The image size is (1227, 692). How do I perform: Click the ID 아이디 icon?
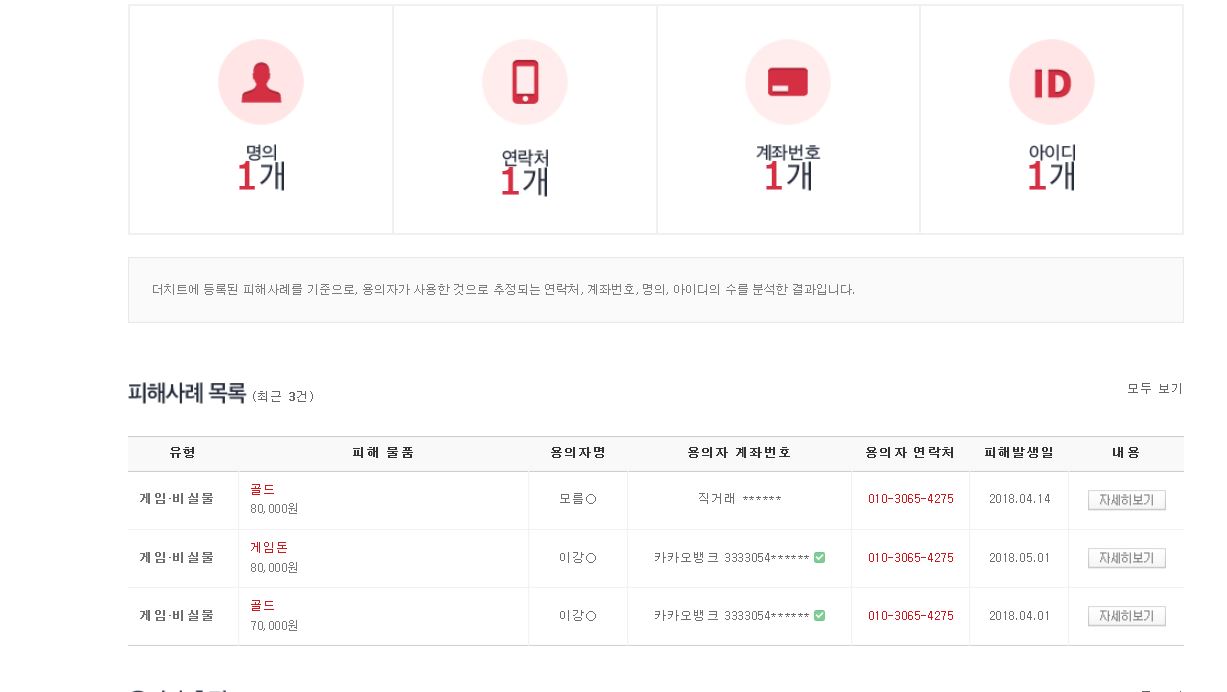pos(1052,82)
